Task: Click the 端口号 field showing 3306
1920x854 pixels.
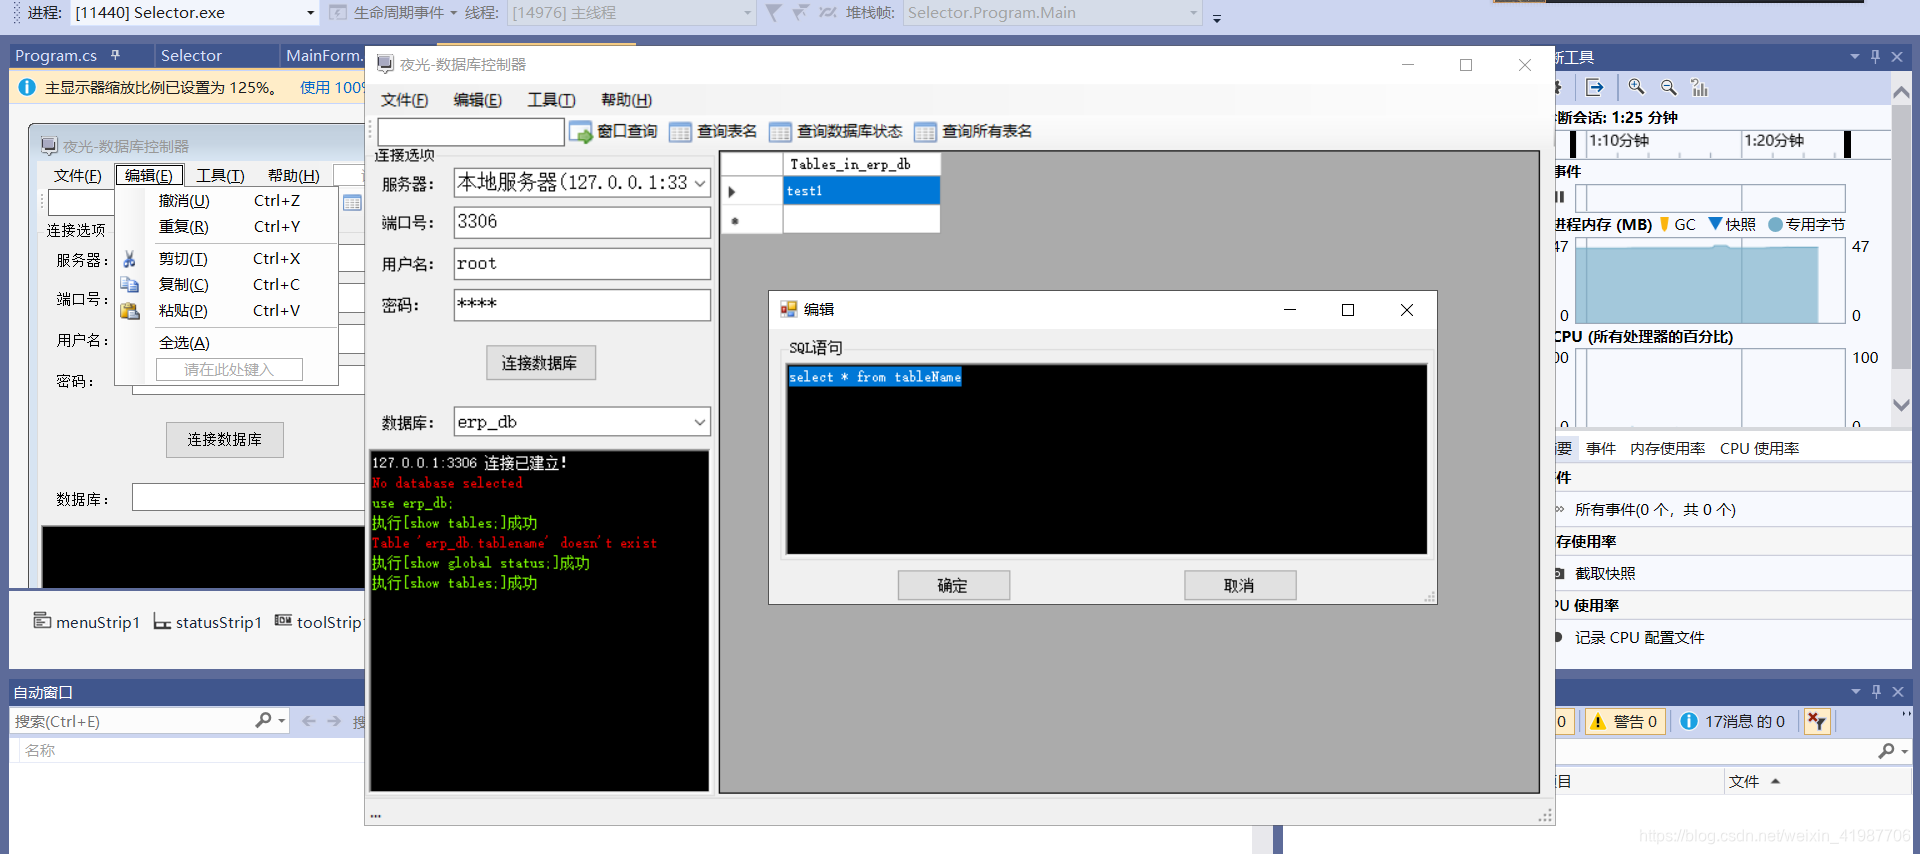Action: coord(582,222)
